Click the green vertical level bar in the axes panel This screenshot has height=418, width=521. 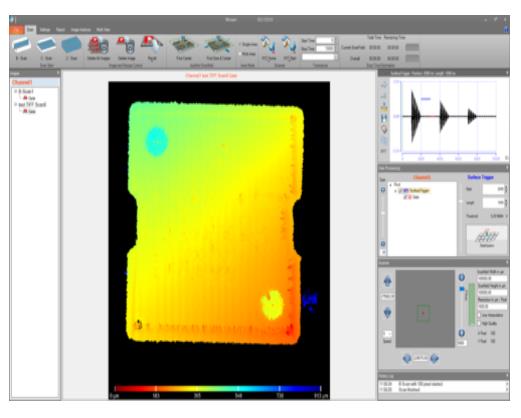(x=471, y=305)
